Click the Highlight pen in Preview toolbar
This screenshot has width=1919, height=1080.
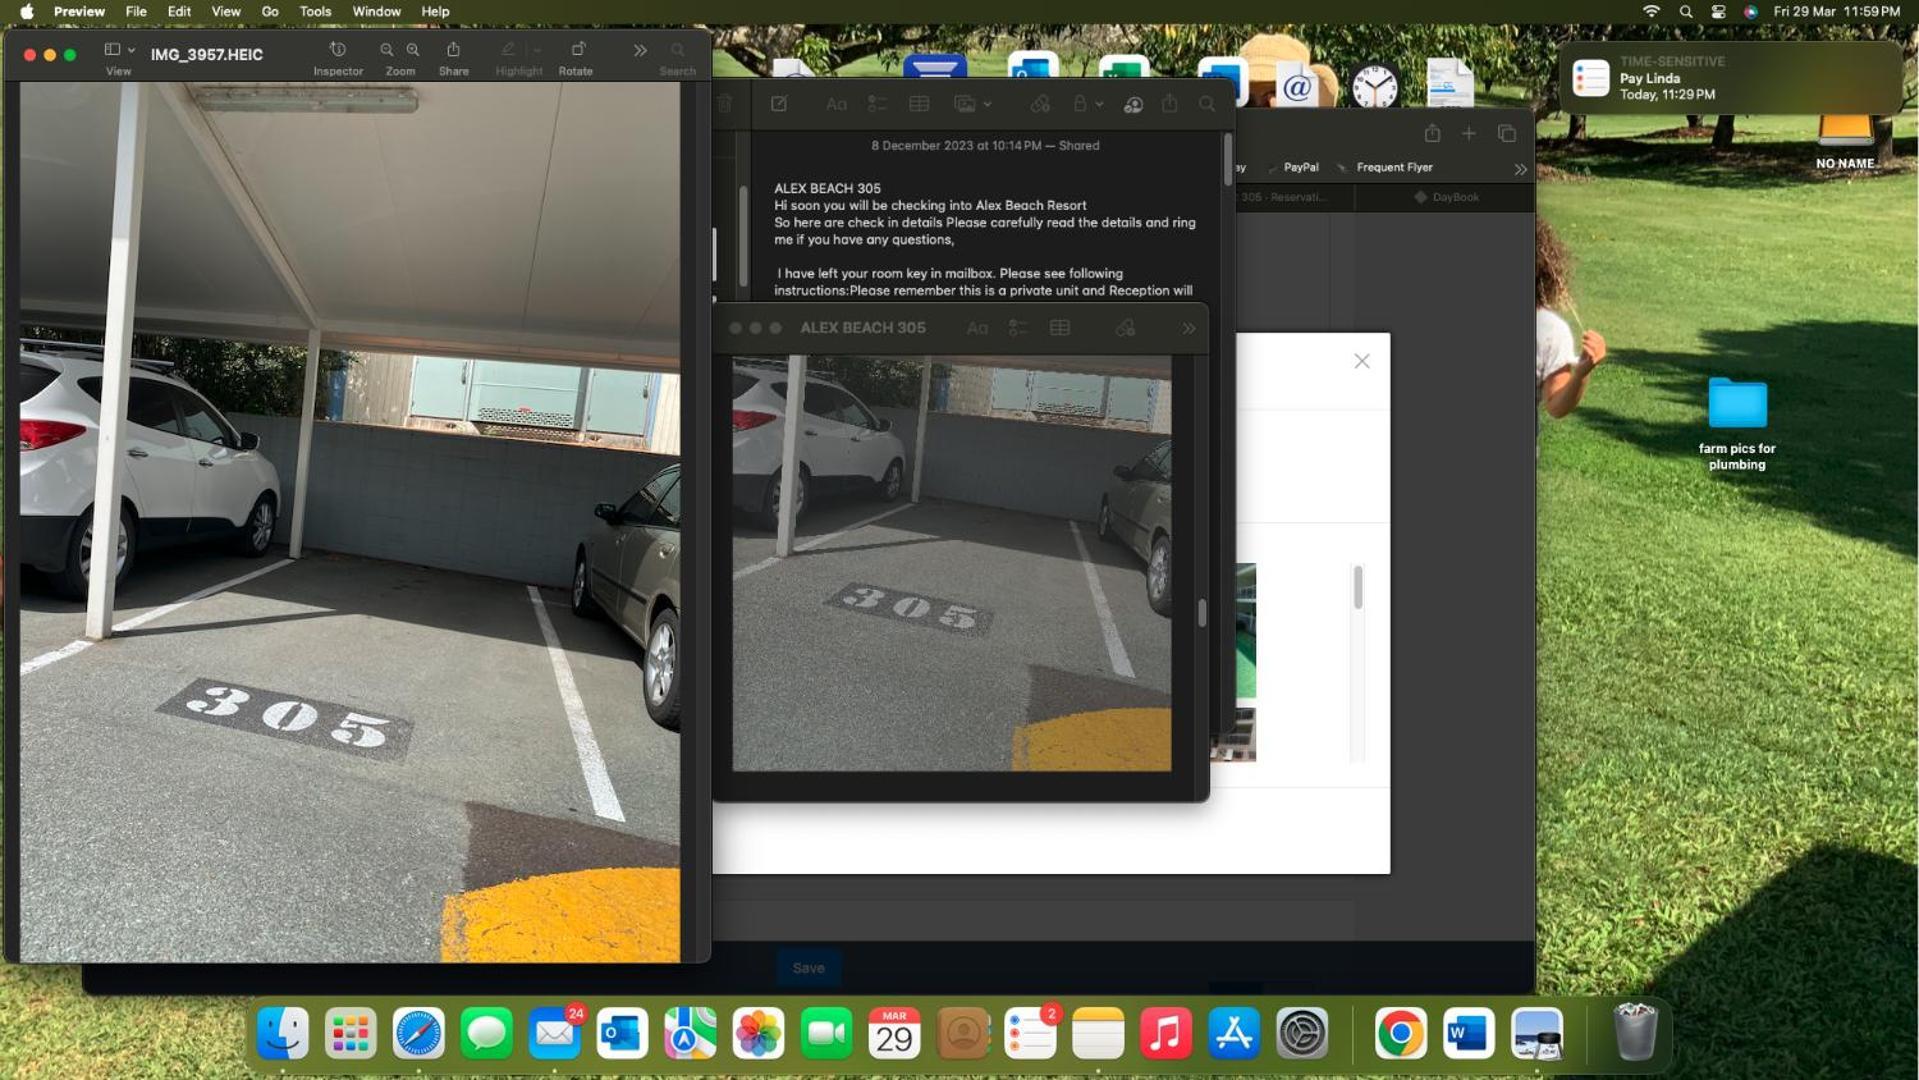coord(509,50)
